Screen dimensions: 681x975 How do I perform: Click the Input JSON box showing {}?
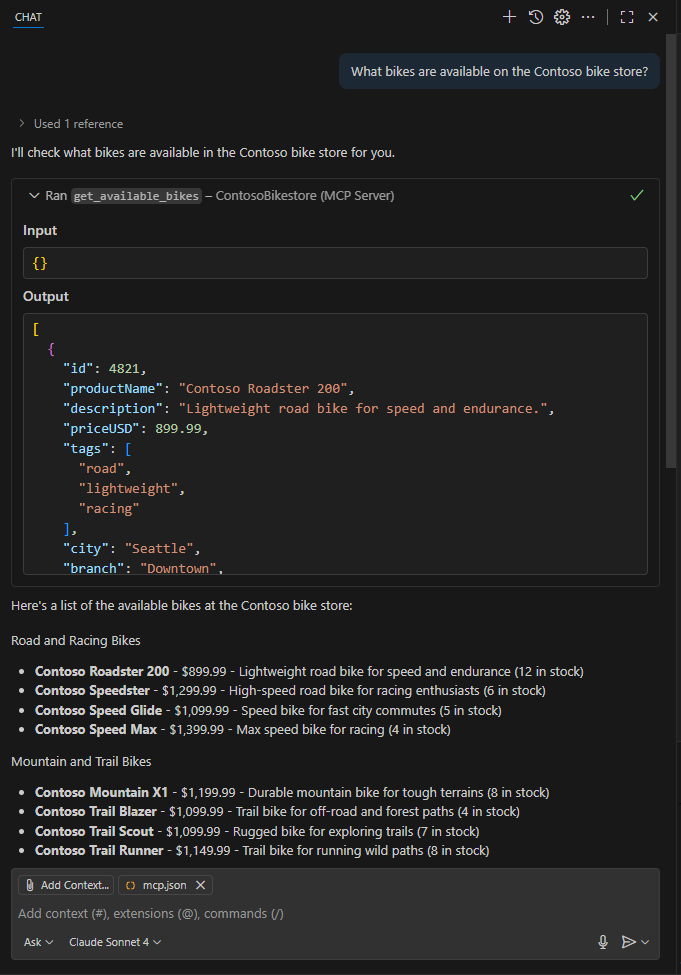click(x=335, y=263)
